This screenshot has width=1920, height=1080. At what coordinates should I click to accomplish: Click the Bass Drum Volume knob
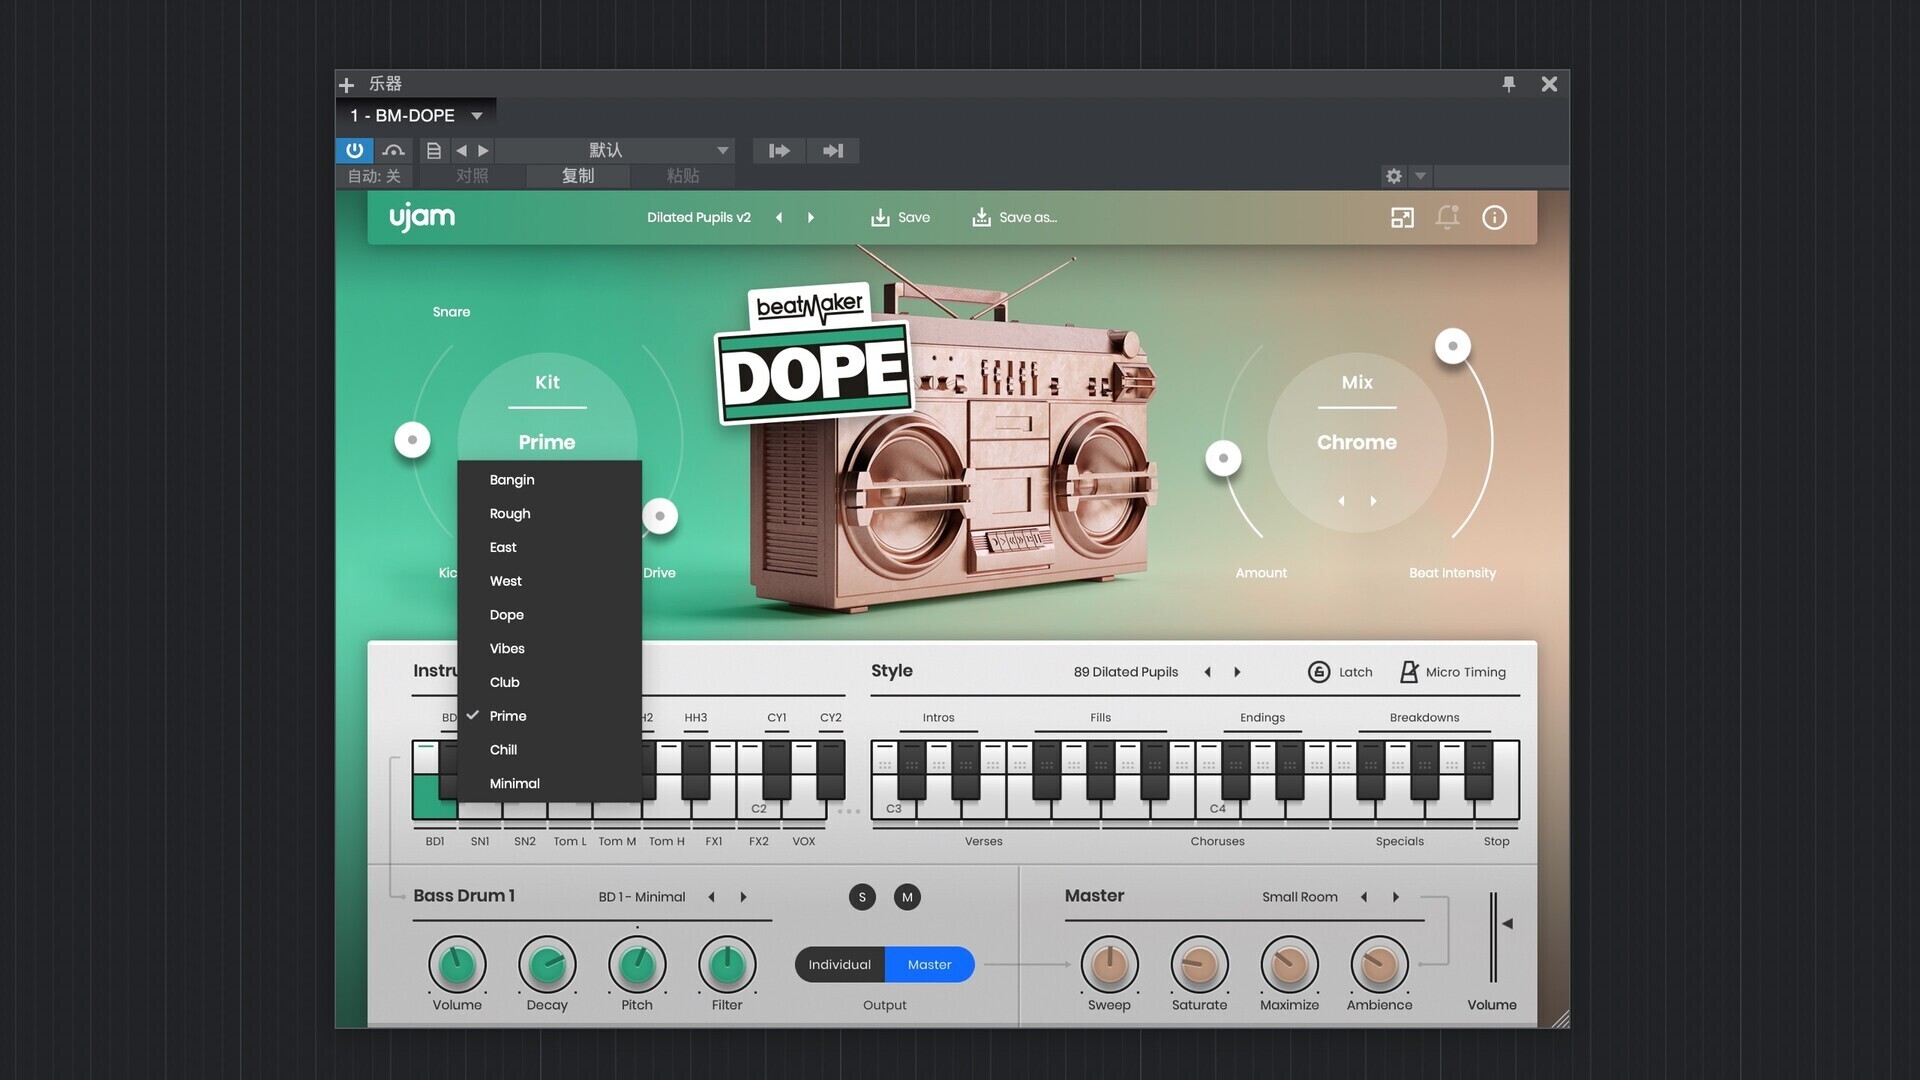(457, 965)
